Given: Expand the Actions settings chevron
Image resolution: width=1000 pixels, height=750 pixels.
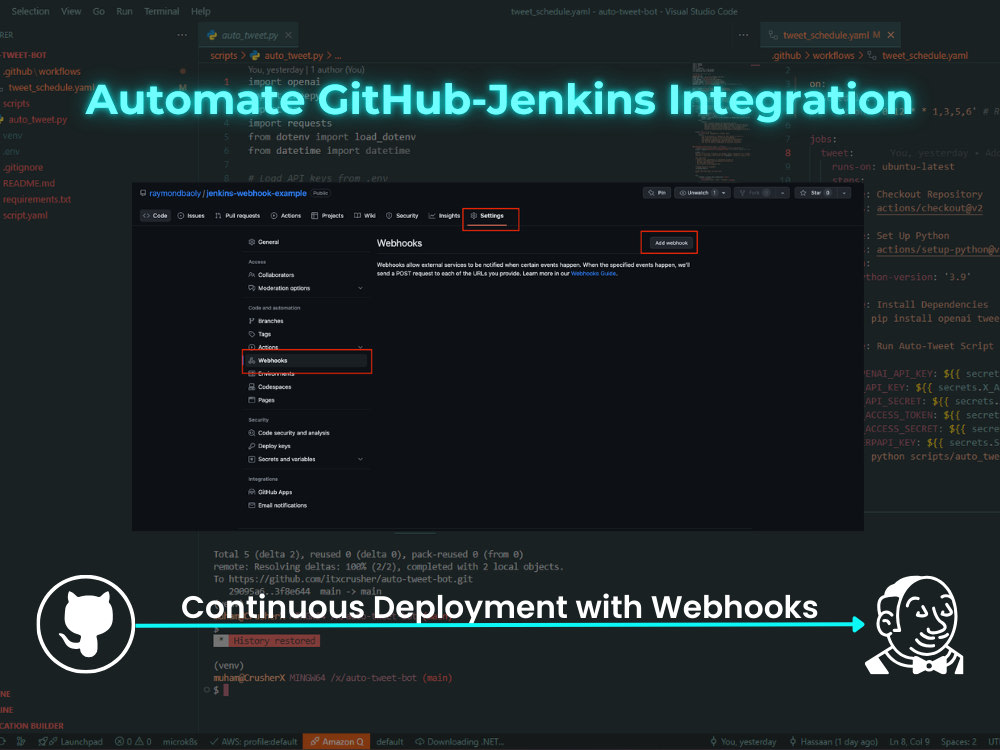Looking at the screenshot, I should [360, 348].
